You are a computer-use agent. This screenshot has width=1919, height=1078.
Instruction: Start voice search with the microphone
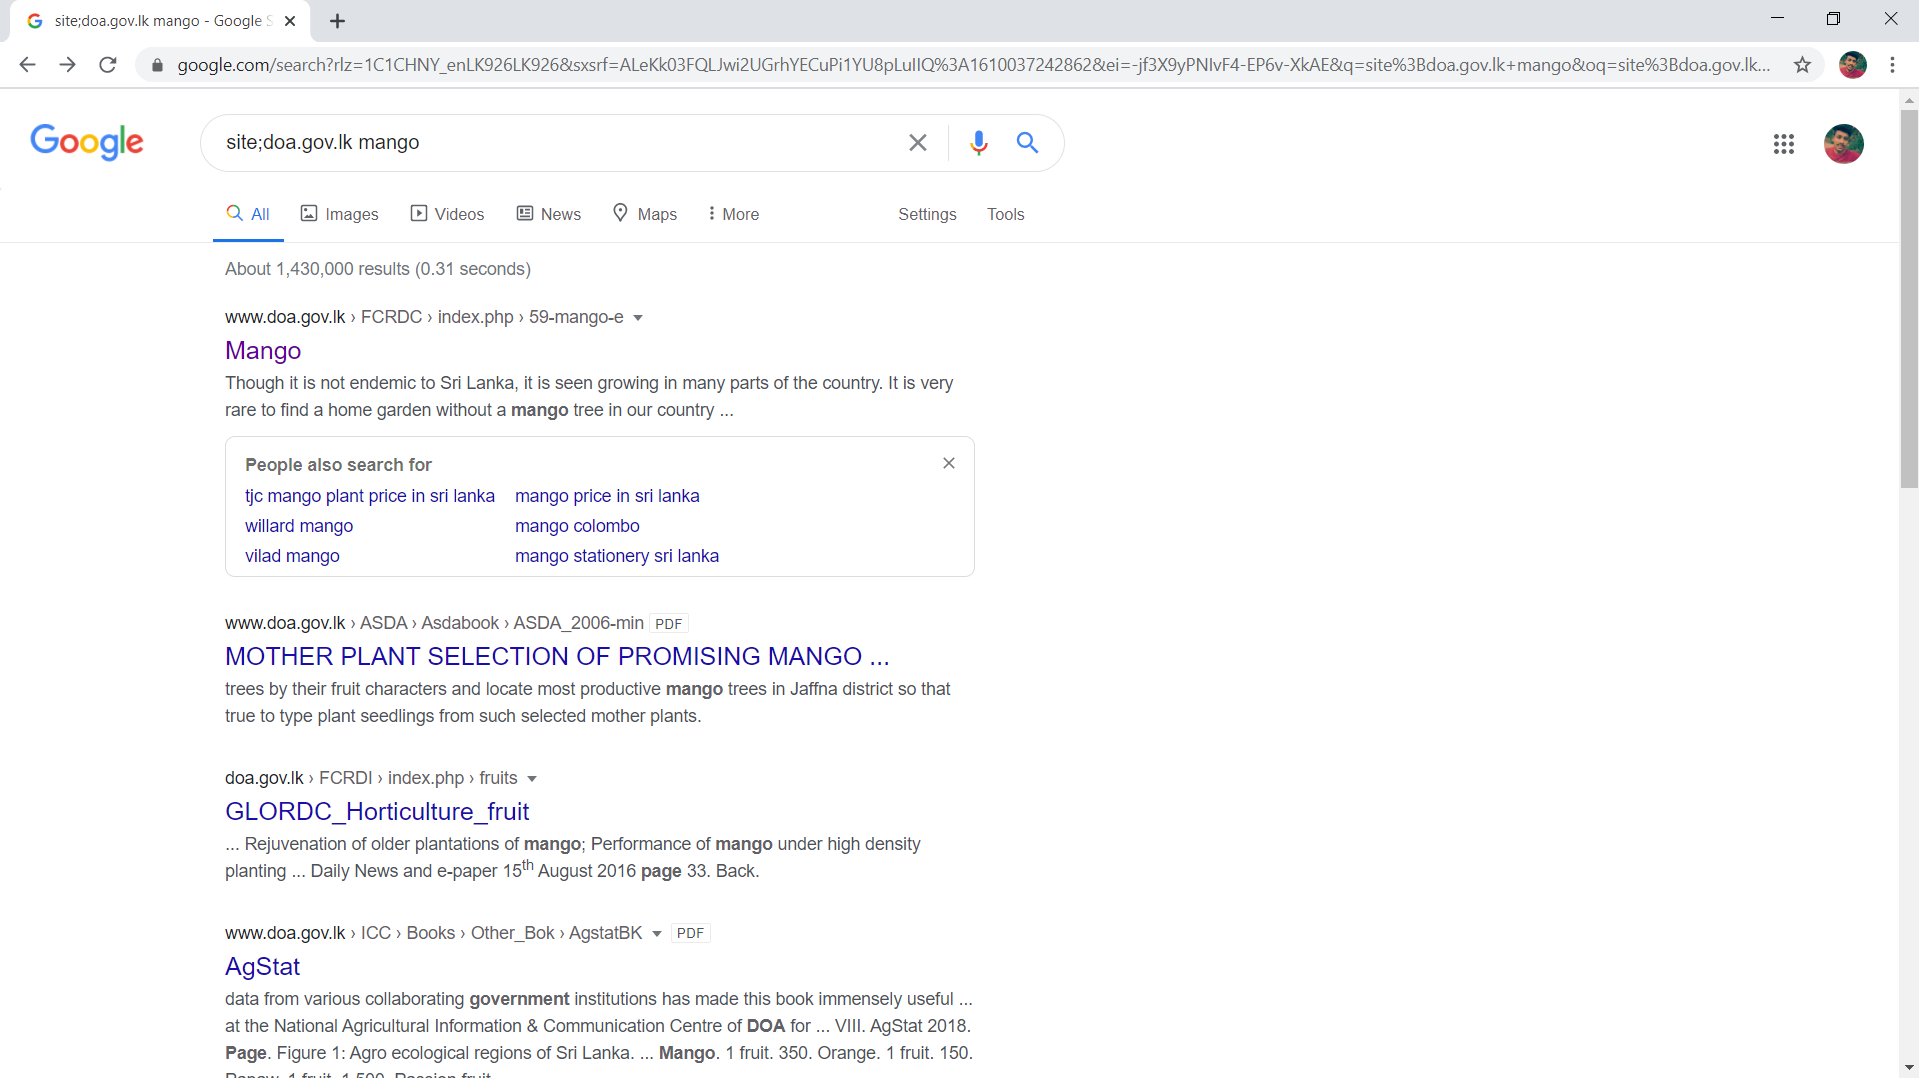pyautogui.click(x=979, y=143)
